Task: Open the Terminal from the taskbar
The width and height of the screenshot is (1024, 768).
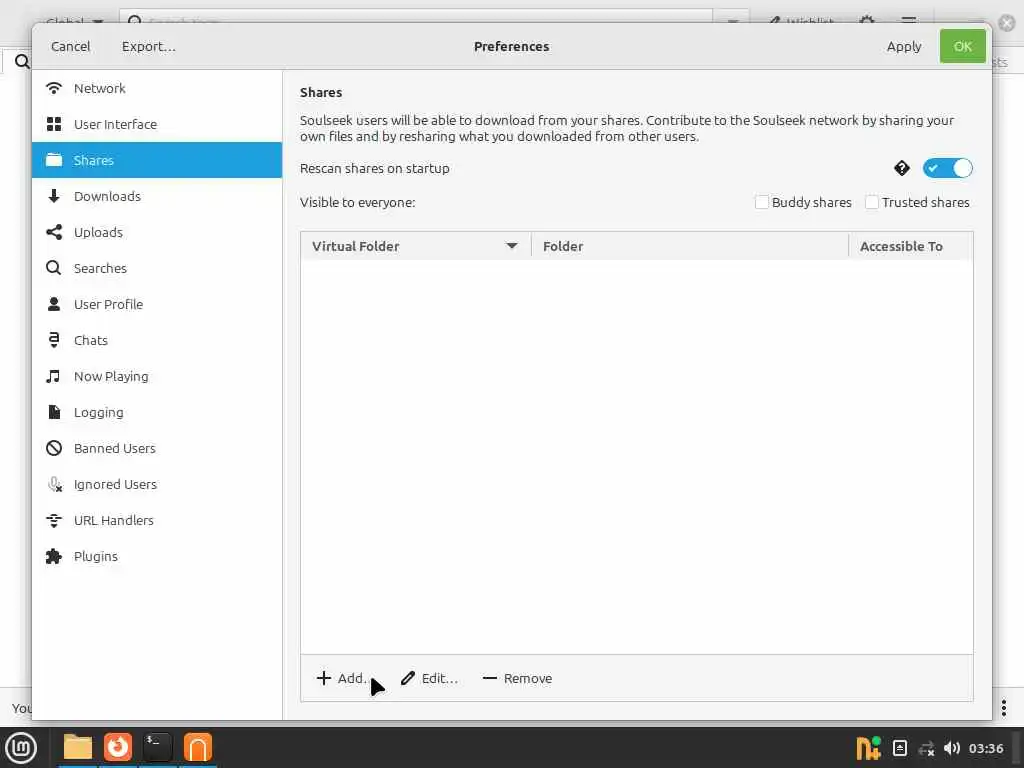Action: point(157,747)
